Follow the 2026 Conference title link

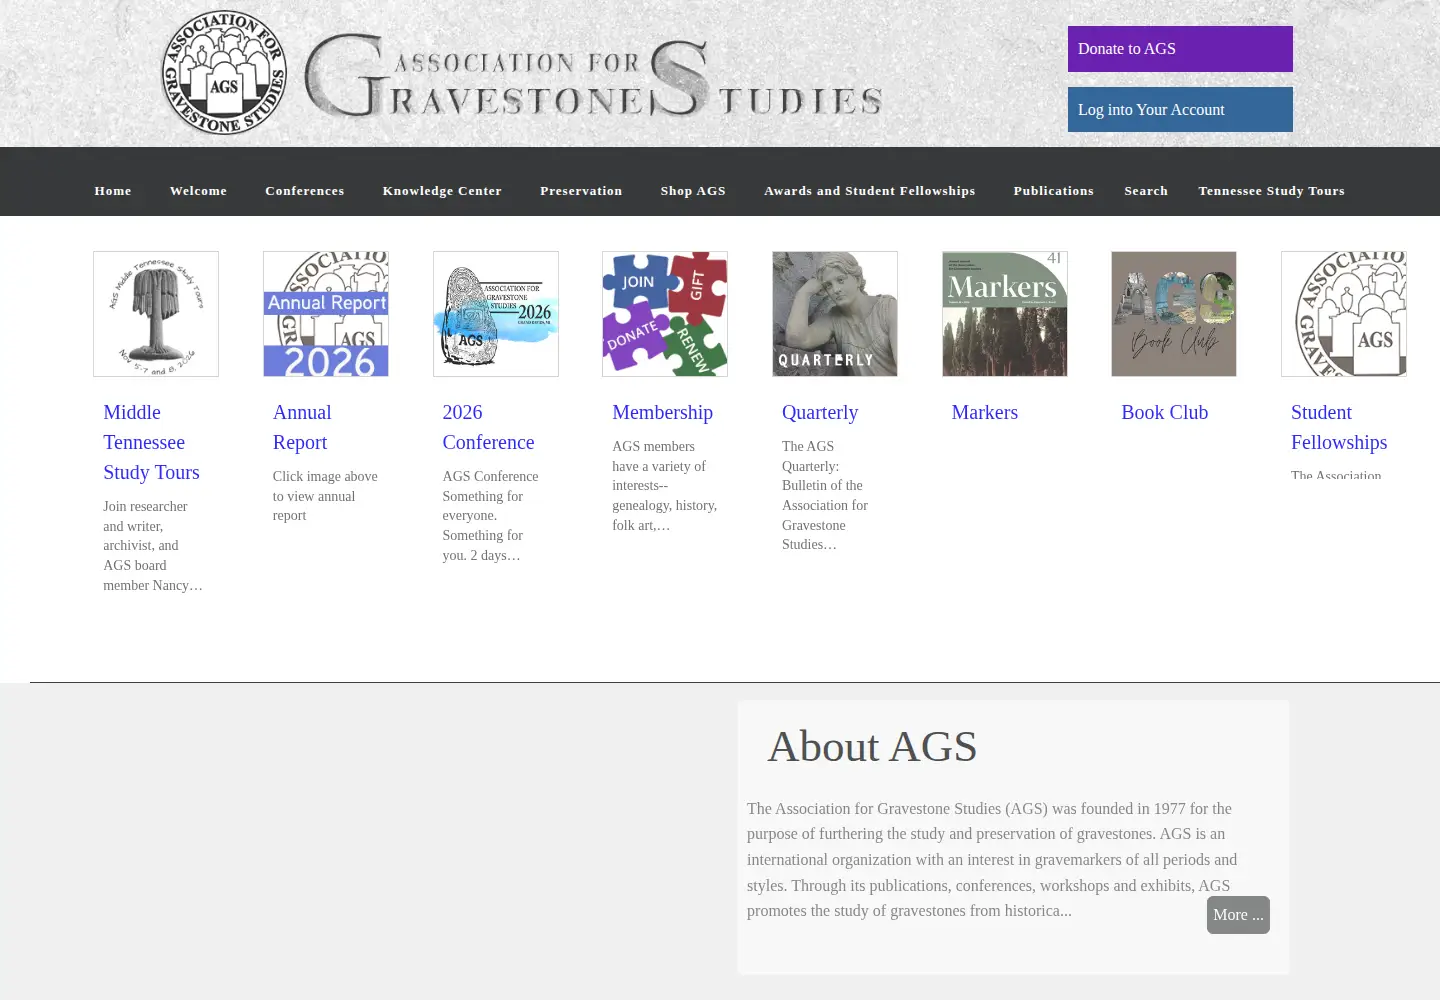tap(488, 427)
